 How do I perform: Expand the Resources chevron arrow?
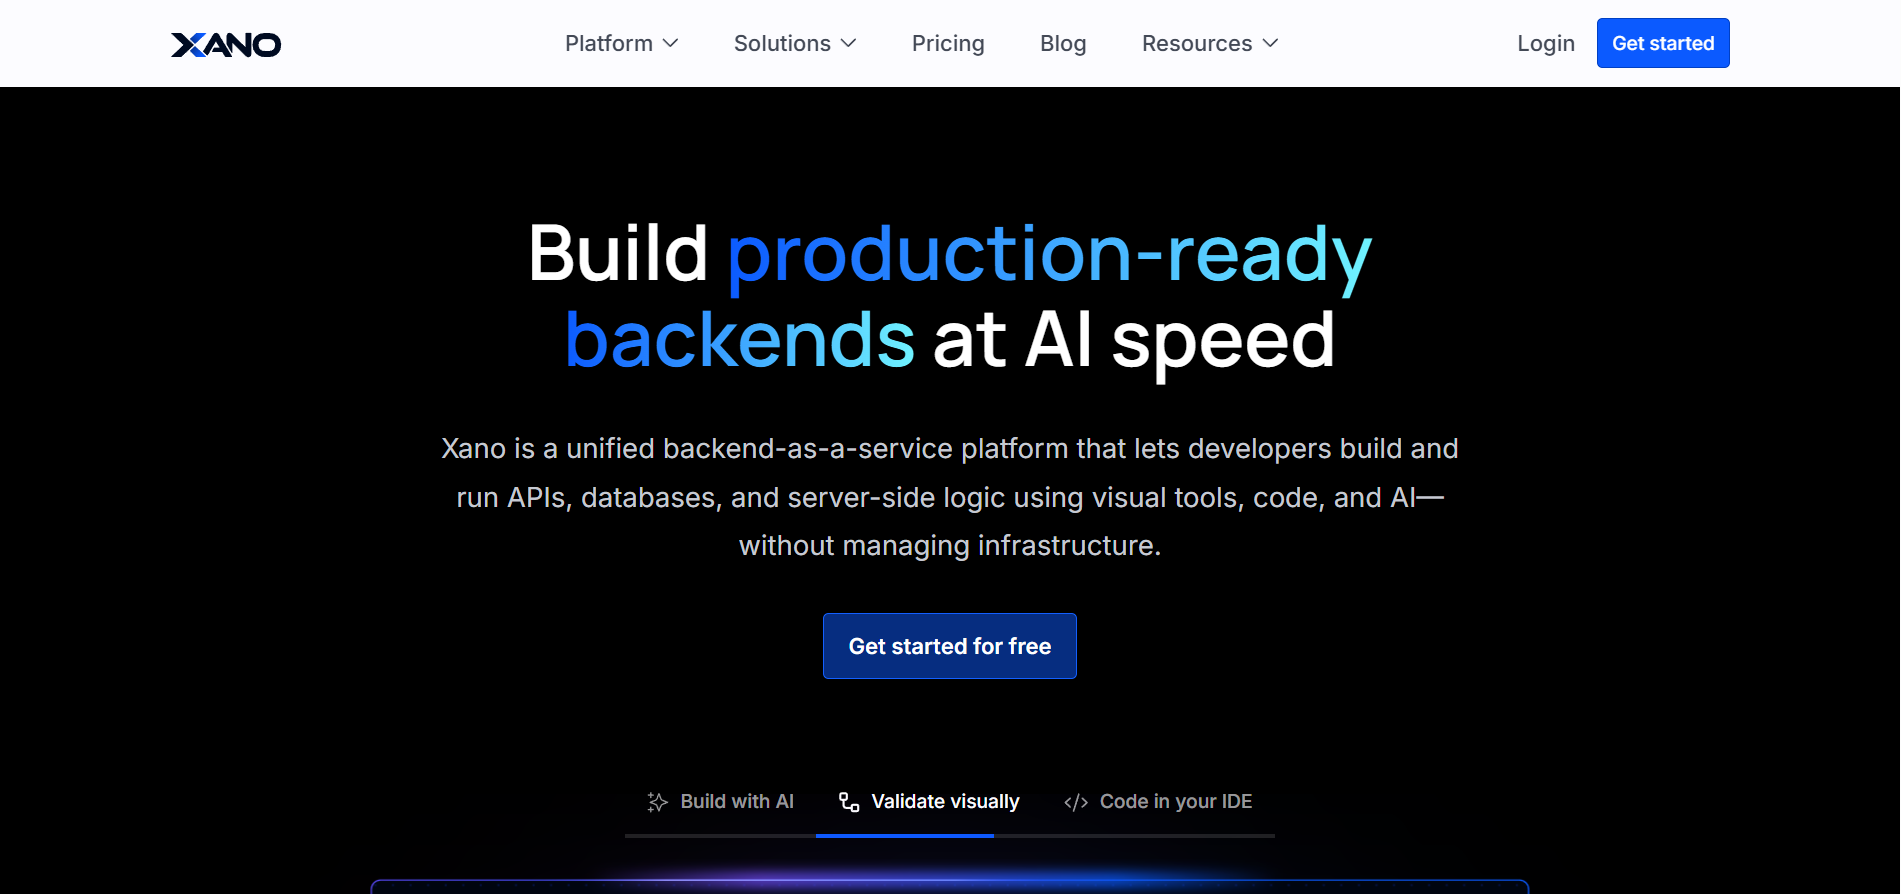click(1271, 43)
